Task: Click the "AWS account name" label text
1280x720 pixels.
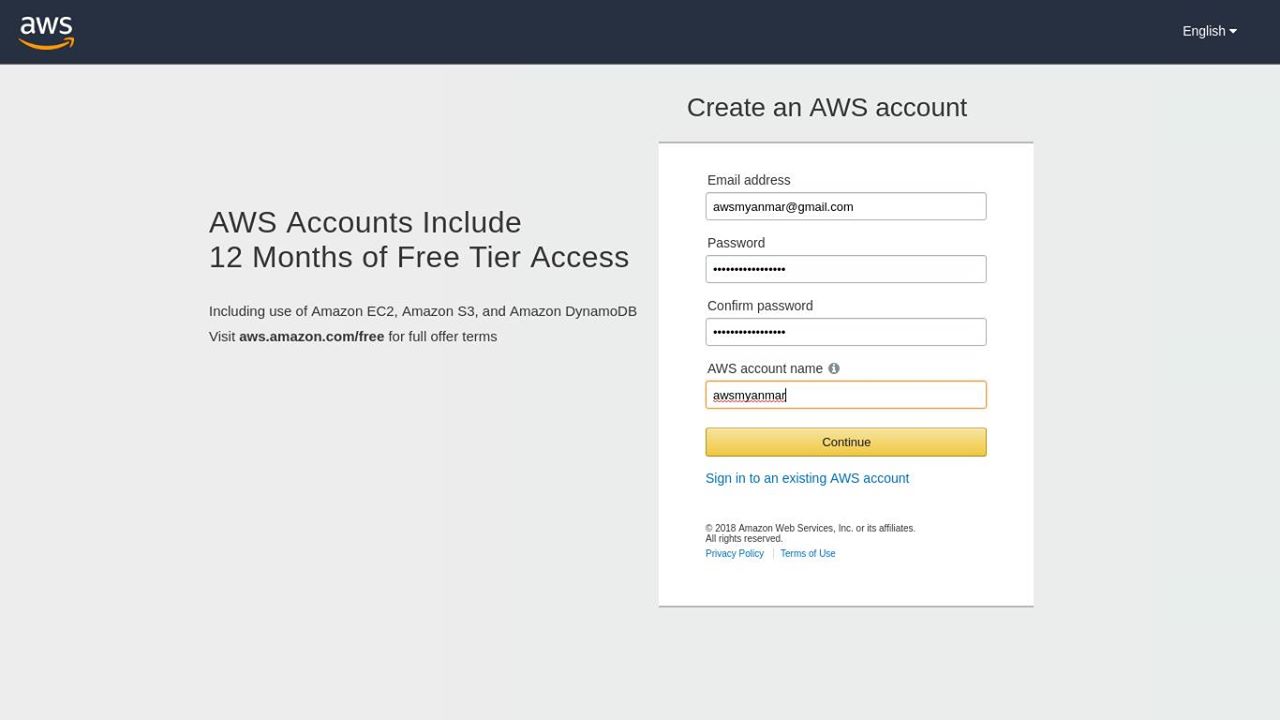Action: pyautogui.click(x=764, y=368)
